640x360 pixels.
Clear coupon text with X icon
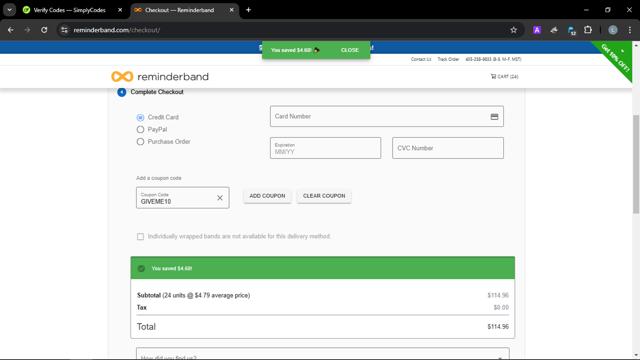220,198
